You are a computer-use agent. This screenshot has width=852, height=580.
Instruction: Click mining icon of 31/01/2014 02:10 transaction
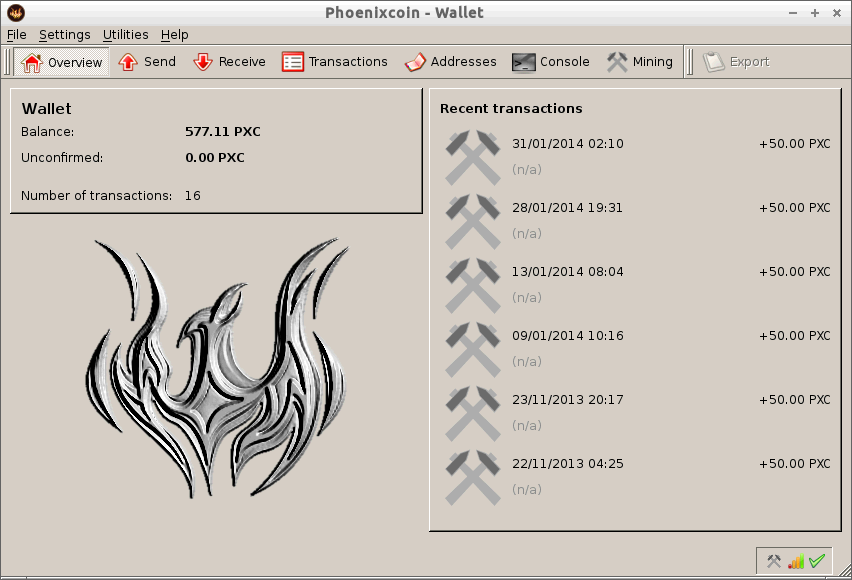pos(473,157)
